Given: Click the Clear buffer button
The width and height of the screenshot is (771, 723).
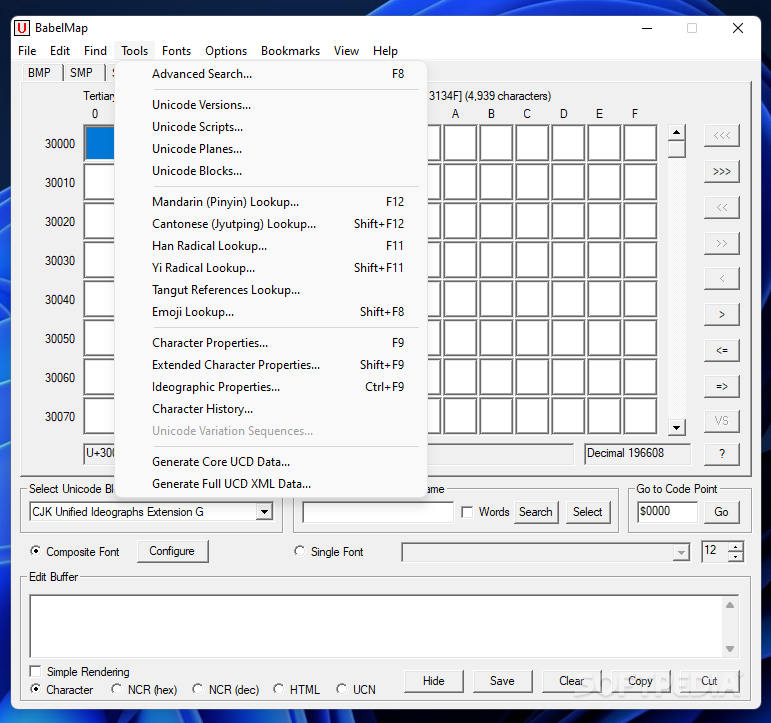Looking at the screenshot, I should [x=571, y=681].
